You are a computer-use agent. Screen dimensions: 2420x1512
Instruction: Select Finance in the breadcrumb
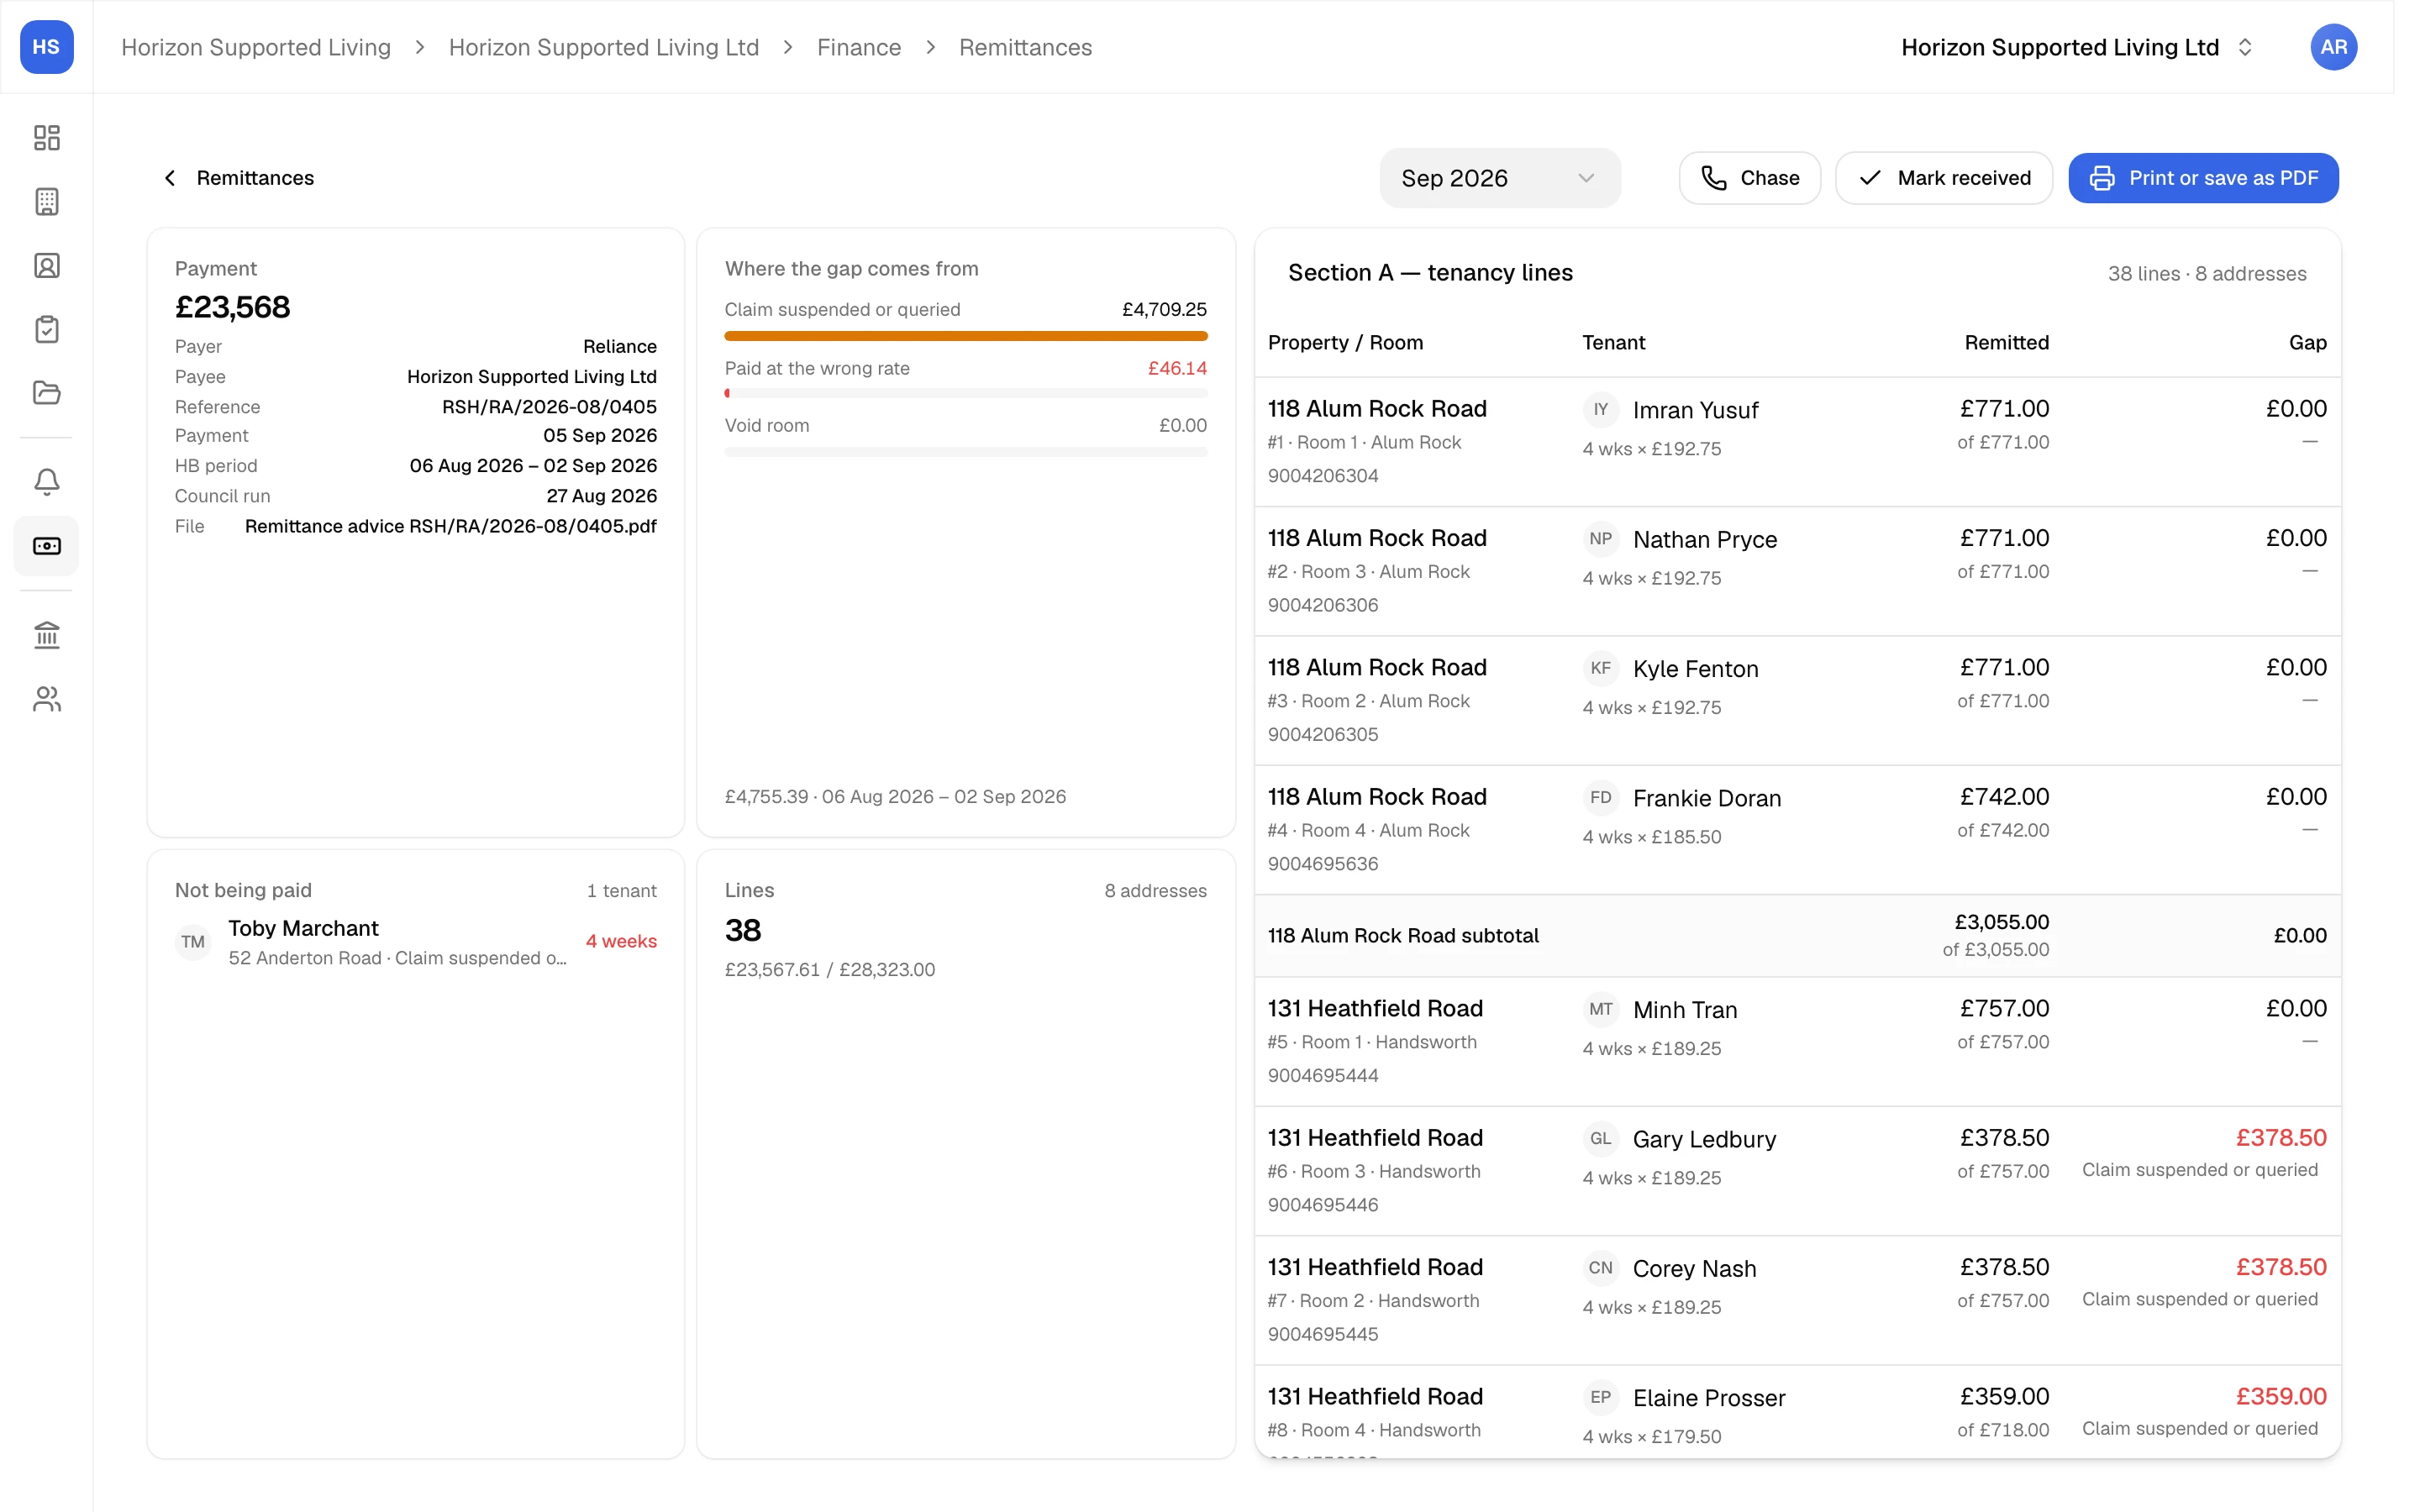pos(859,47)
